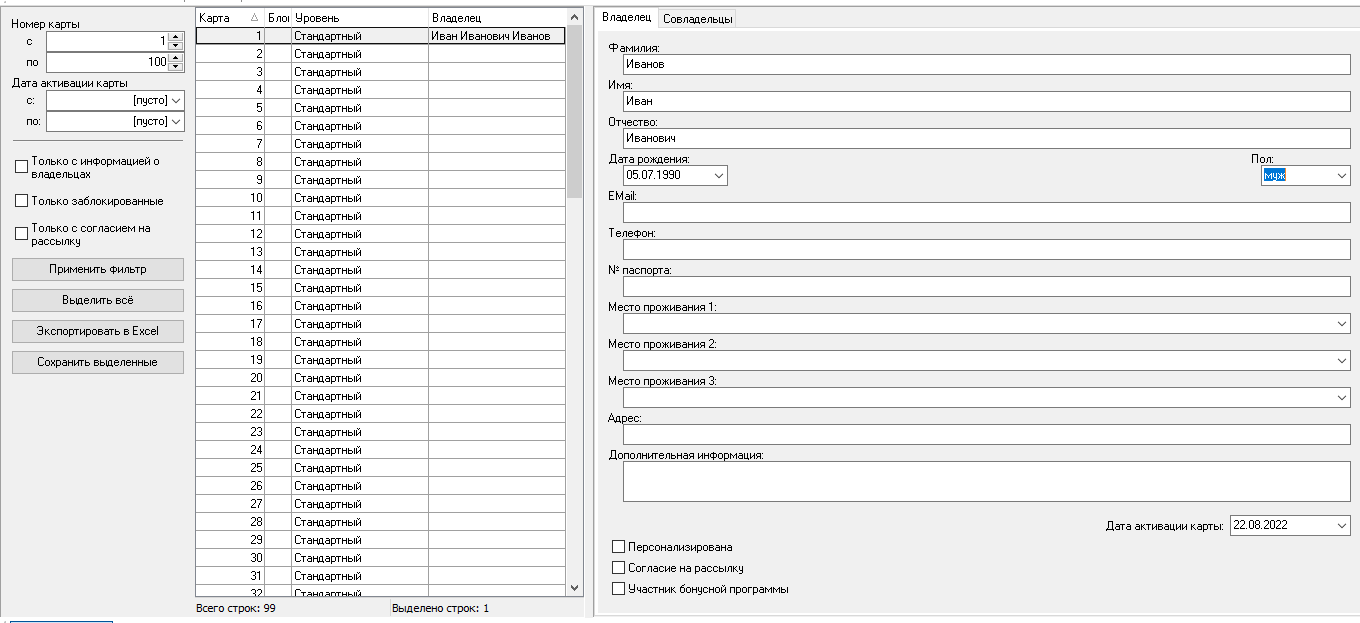The height and width of the screenshot is (623, 1360).
Task: Click the 'Отчество' field with Иванович
Action: pyautogui.click(x=986, y=138)
